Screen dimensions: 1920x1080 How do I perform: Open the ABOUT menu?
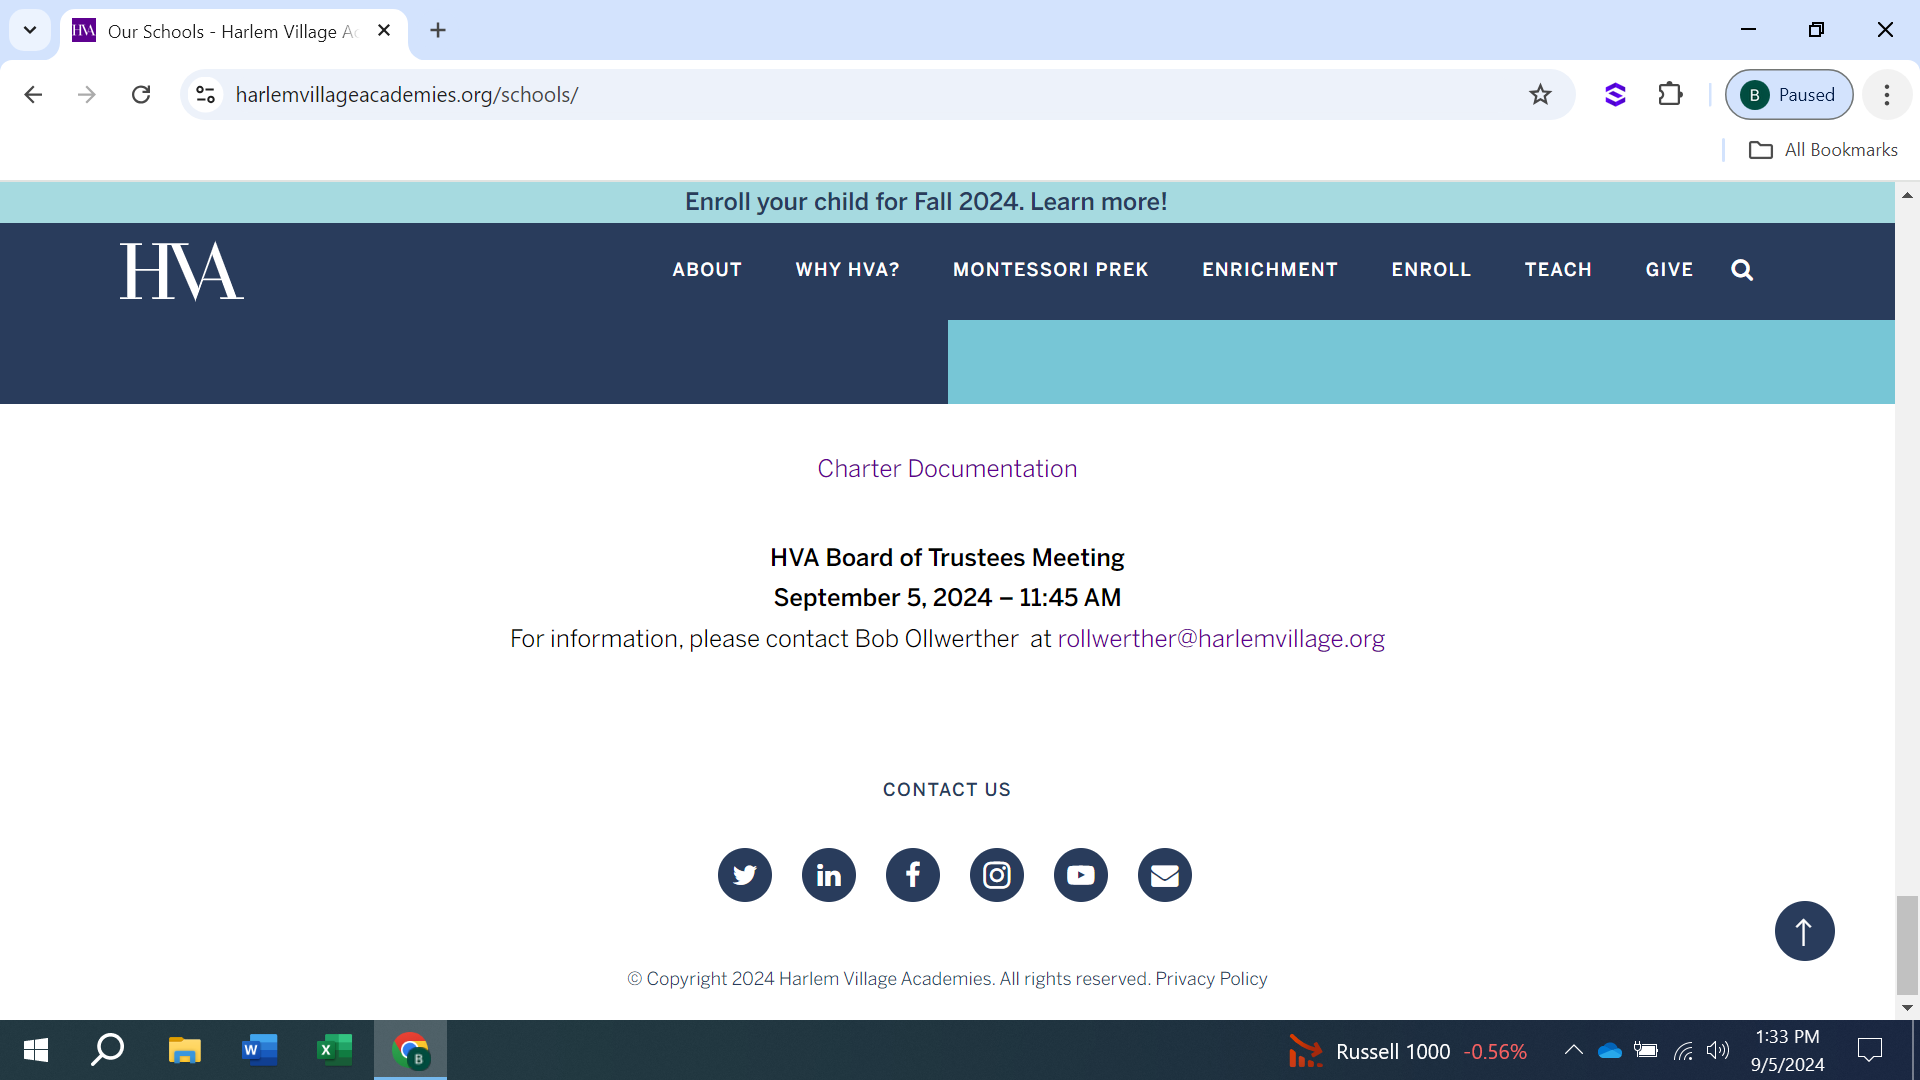(707, 270)
